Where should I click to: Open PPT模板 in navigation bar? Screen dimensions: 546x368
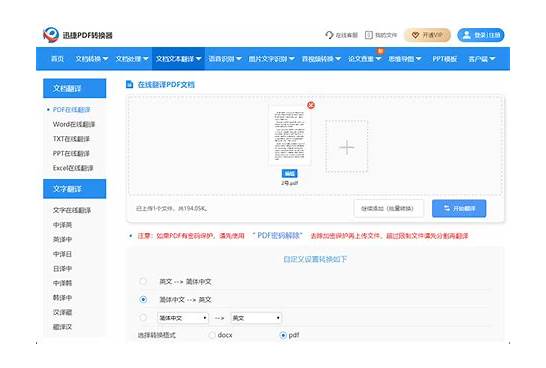pos(445,59)
